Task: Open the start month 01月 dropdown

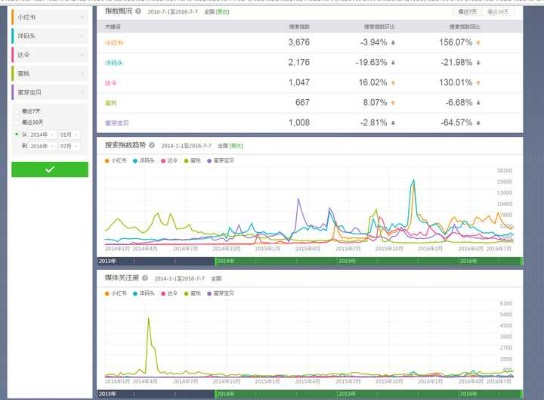Action: tap(69, 135)
